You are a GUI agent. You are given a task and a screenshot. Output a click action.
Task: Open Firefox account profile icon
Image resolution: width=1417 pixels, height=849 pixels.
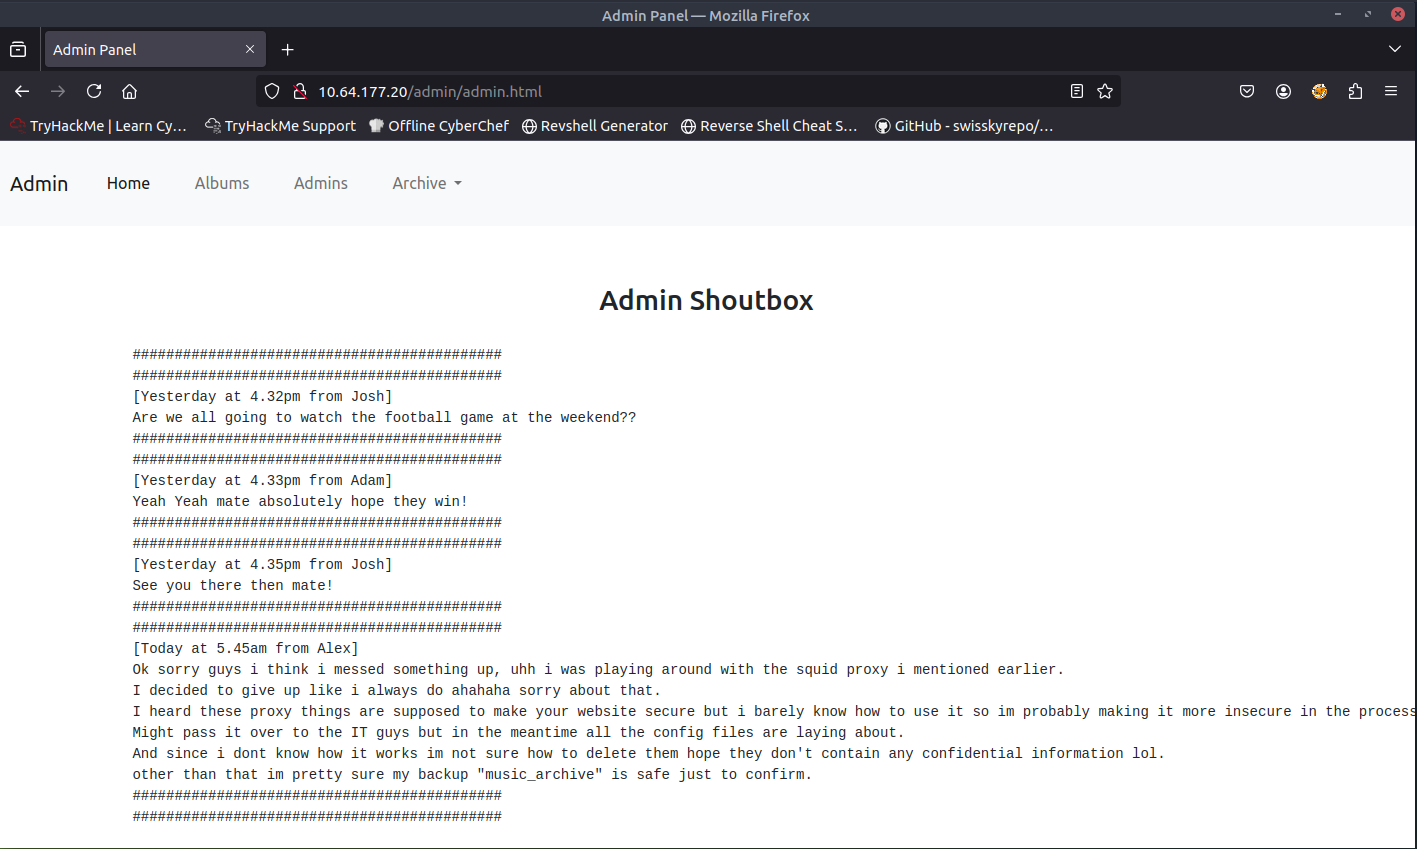click(x=1283, y=91)
